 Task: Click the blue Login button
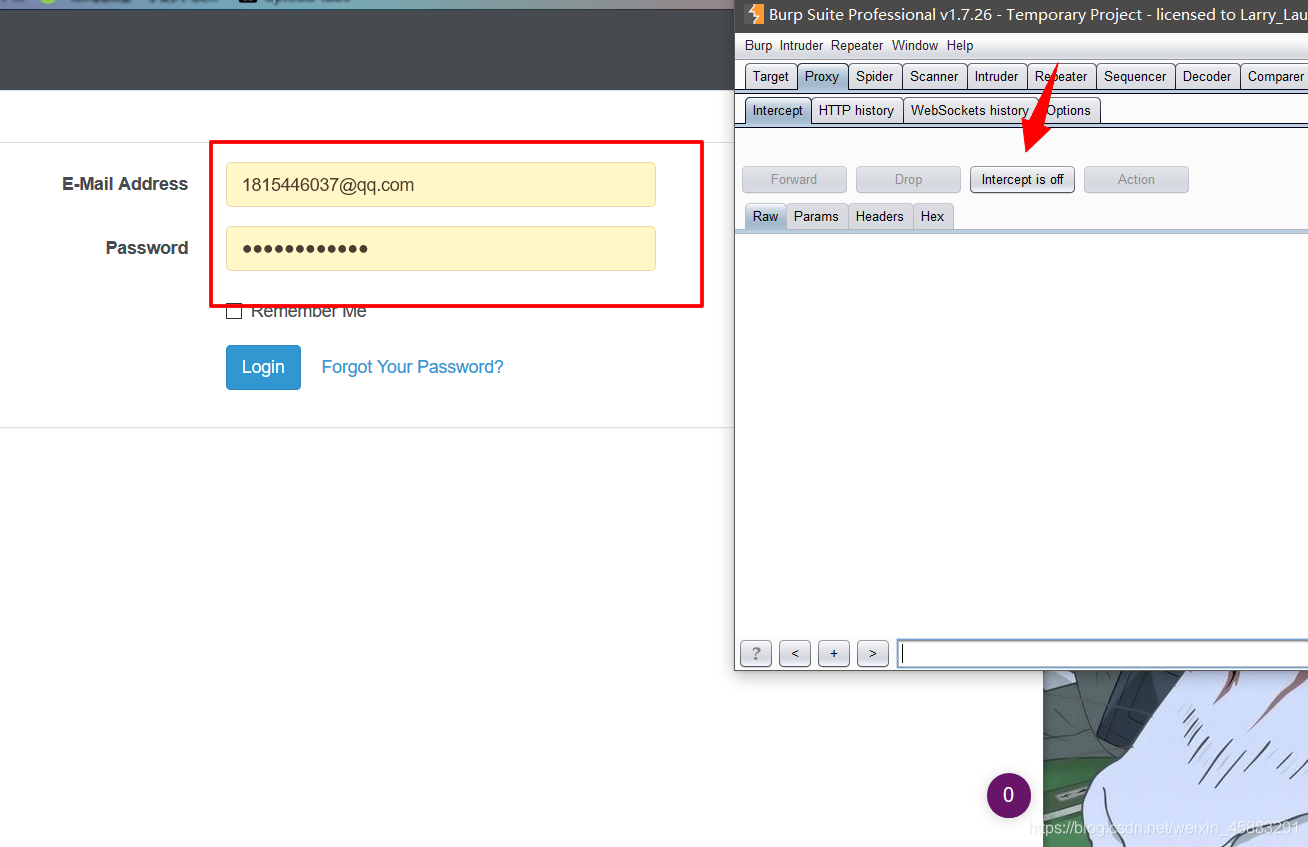(x=263, y=367)
